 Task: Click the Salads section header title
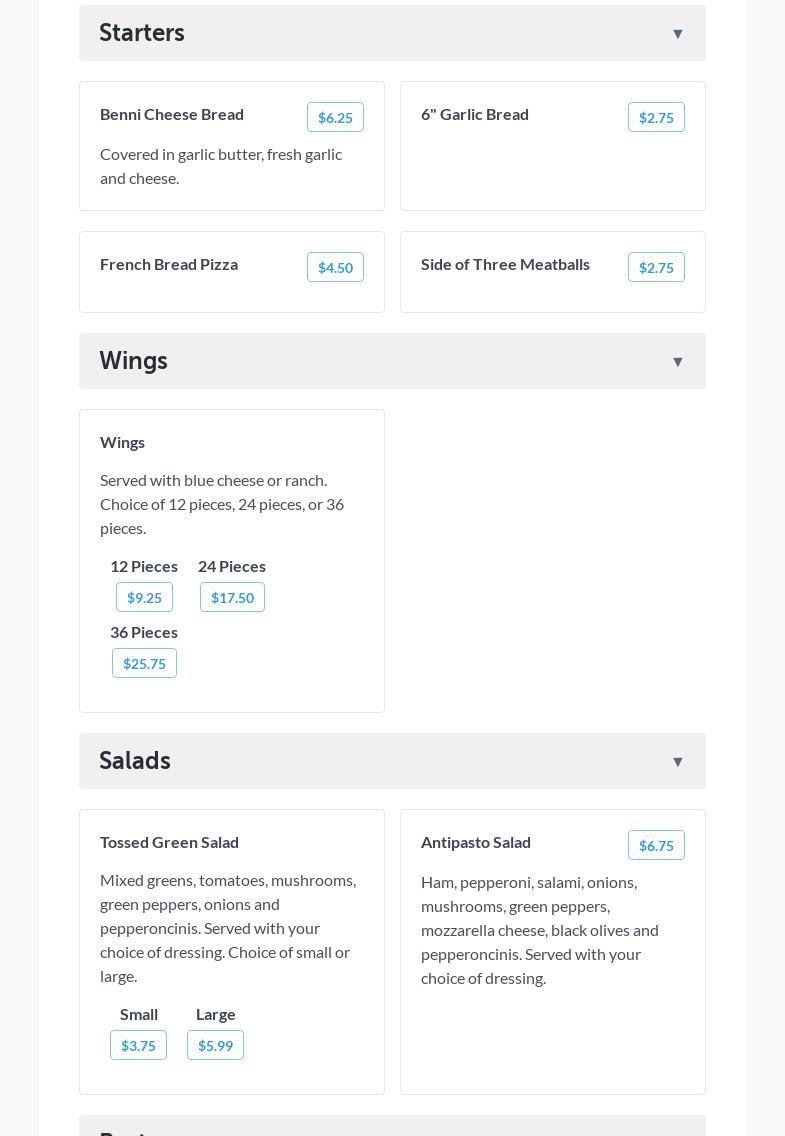[135, 761]
